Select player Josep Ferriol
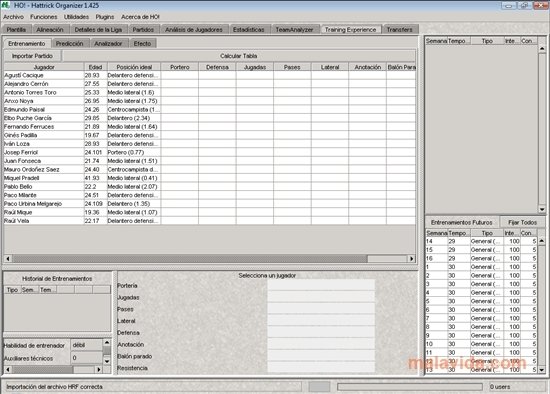The image size is (550, 394). coord(209,152)
